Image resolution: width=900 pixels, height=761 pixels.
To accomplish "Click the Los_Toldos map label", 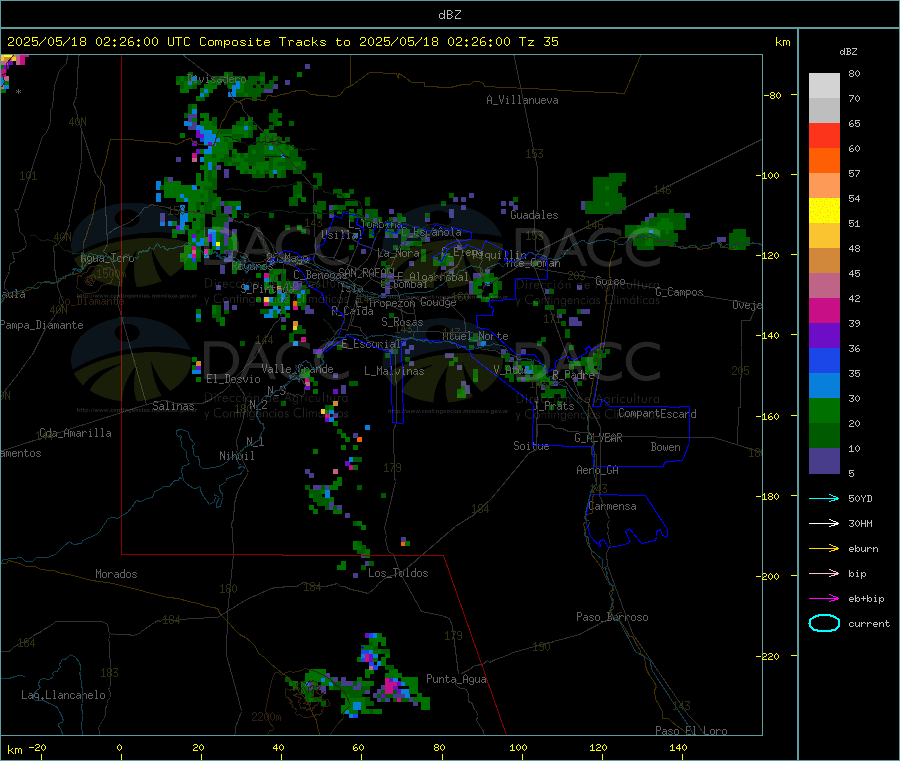I will pyautogui.click(x=398, y=573).
